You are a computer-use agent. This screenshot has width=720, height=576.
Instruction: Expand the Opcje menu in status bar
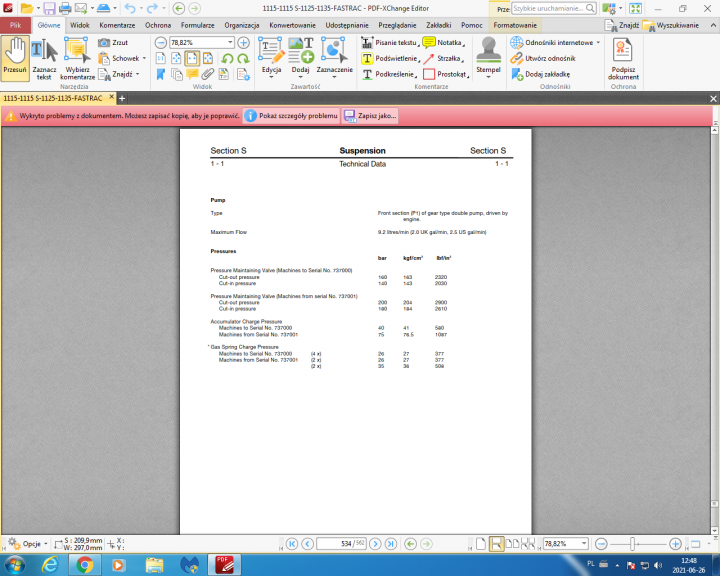tap(31, 543)
